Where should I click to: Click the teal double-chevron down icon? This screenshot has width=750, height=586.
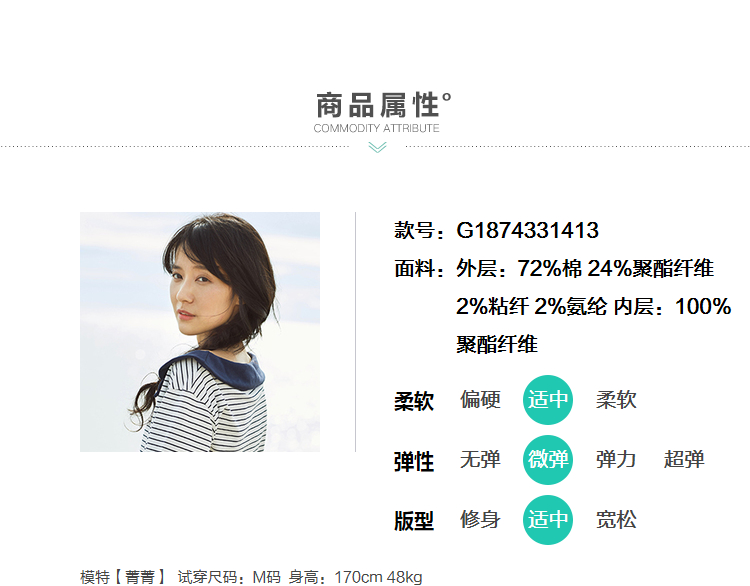377,147
